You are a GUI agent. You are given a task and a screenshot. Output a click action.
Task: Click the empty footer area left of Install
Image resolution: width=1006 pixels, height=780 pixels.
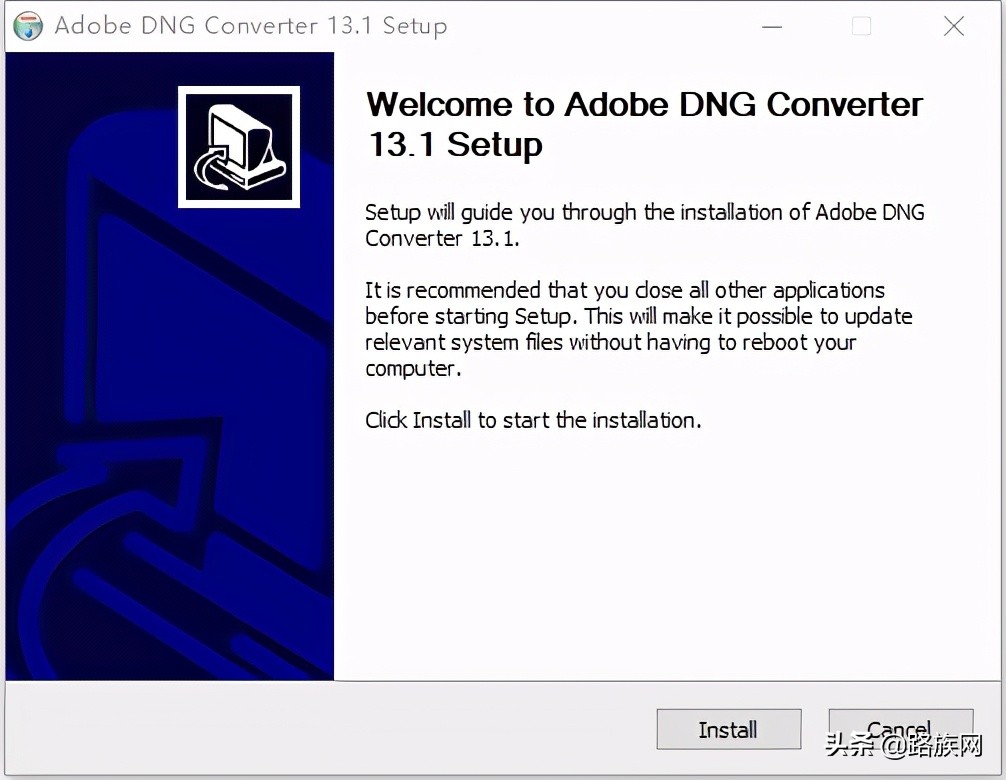pyautogui.click(x=330, y=730)
